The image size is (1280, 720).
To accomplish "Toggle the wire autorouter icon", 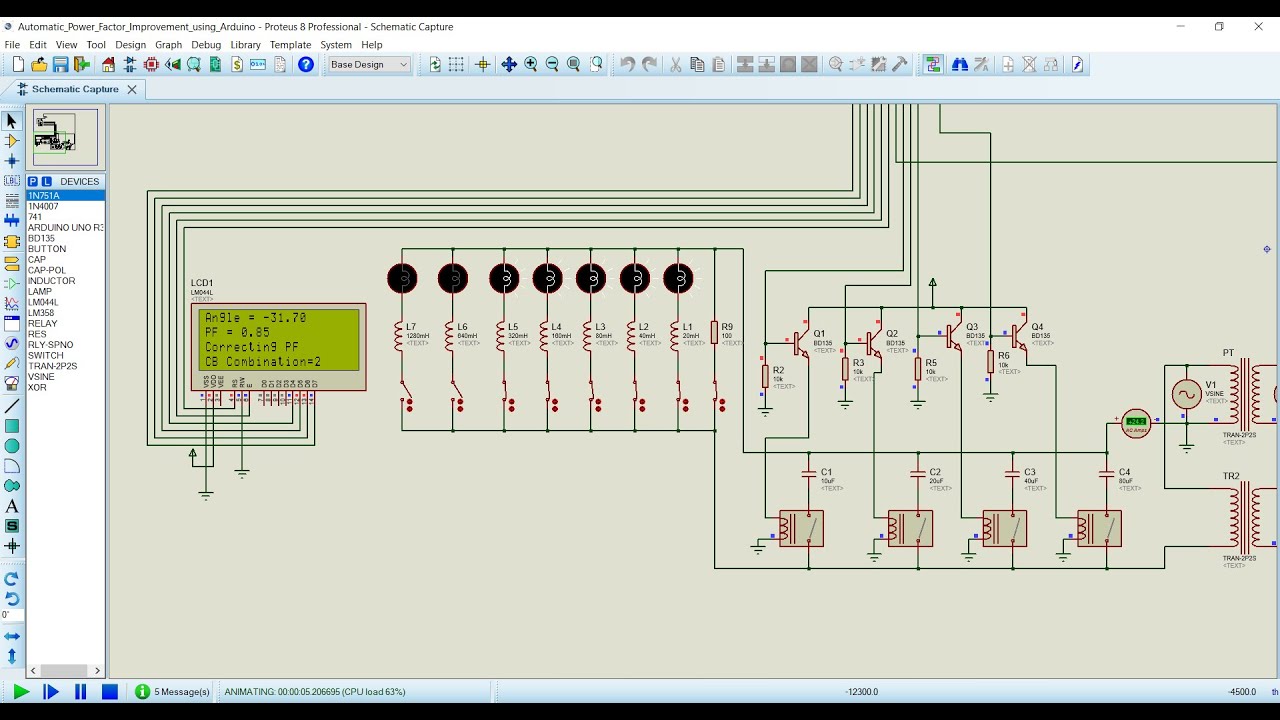I will 933,64.
